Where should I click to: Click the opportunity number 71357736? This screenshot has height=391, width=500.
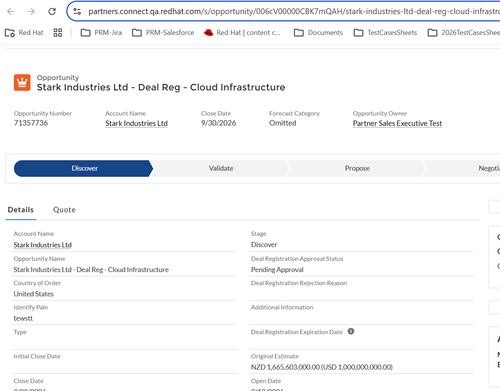tap(31, 123)
